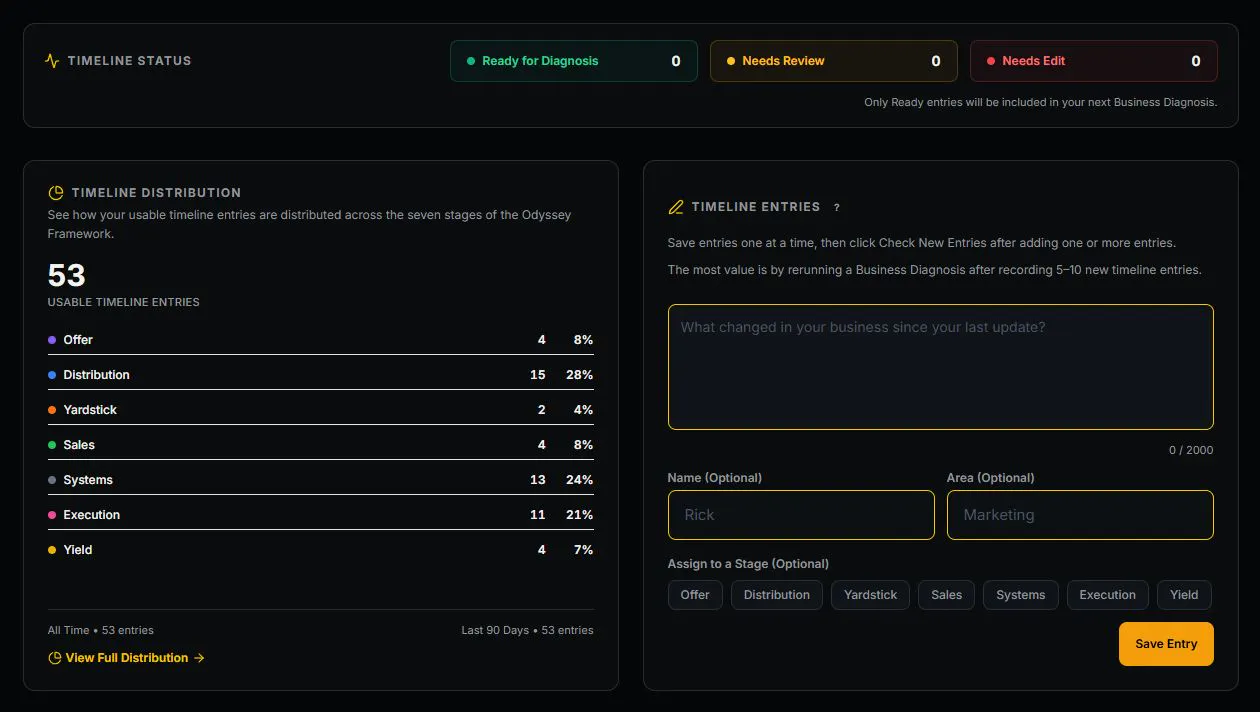Select the Offer row label in distribution list
Image resolution: width=1260 pixels, height=712 pixels.
78,340
